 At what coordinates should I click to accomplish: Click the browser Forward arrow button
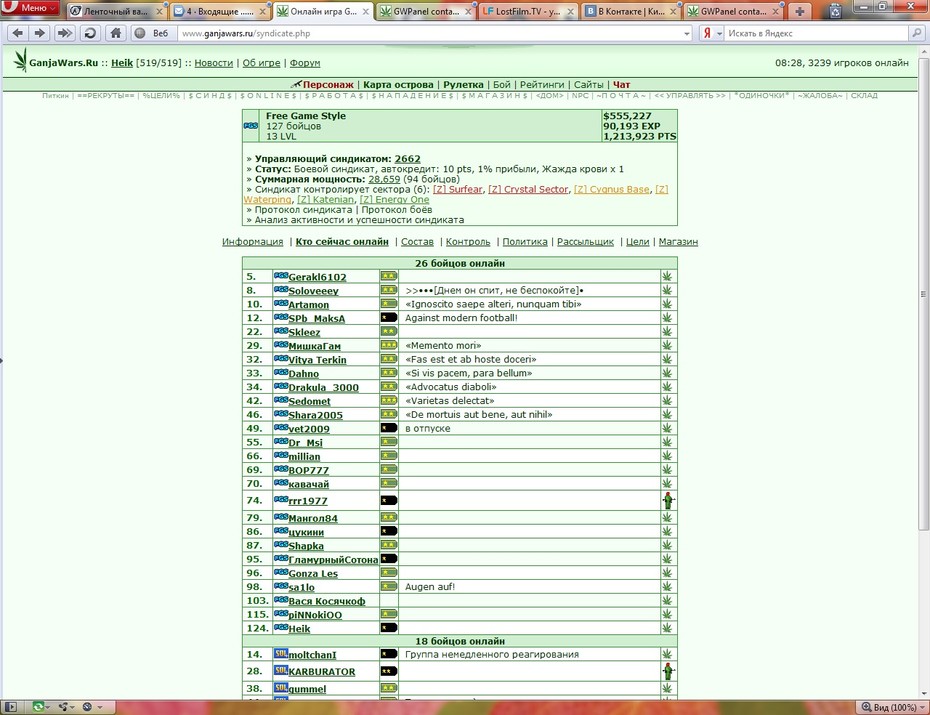click(x=40, y=33)
